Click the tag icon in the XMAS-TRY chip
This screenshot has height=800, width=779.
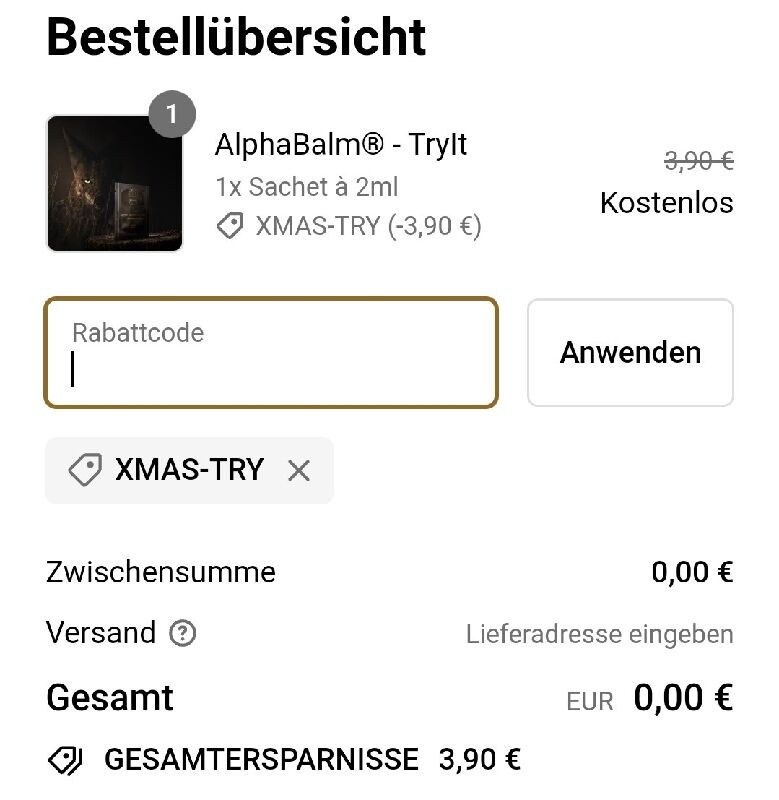tap(85, 470)
